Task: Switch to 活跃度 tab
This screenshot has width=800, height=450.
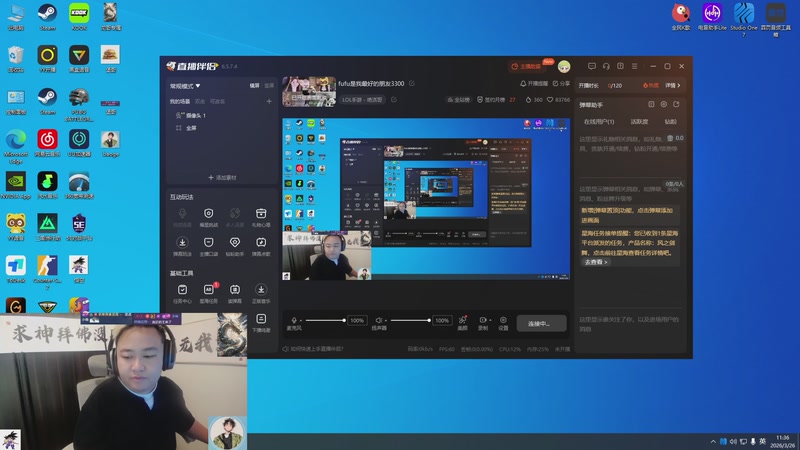Action: pos(639,121)
